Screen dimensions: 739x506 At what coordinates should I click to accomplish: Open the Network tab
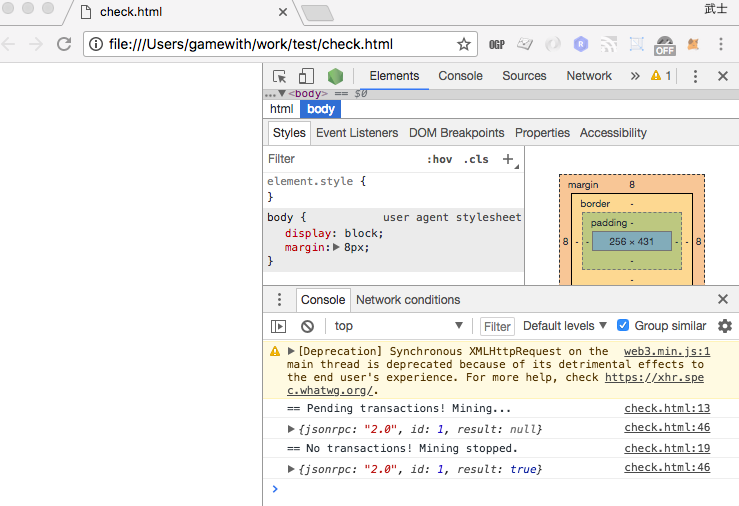(589, 76)
